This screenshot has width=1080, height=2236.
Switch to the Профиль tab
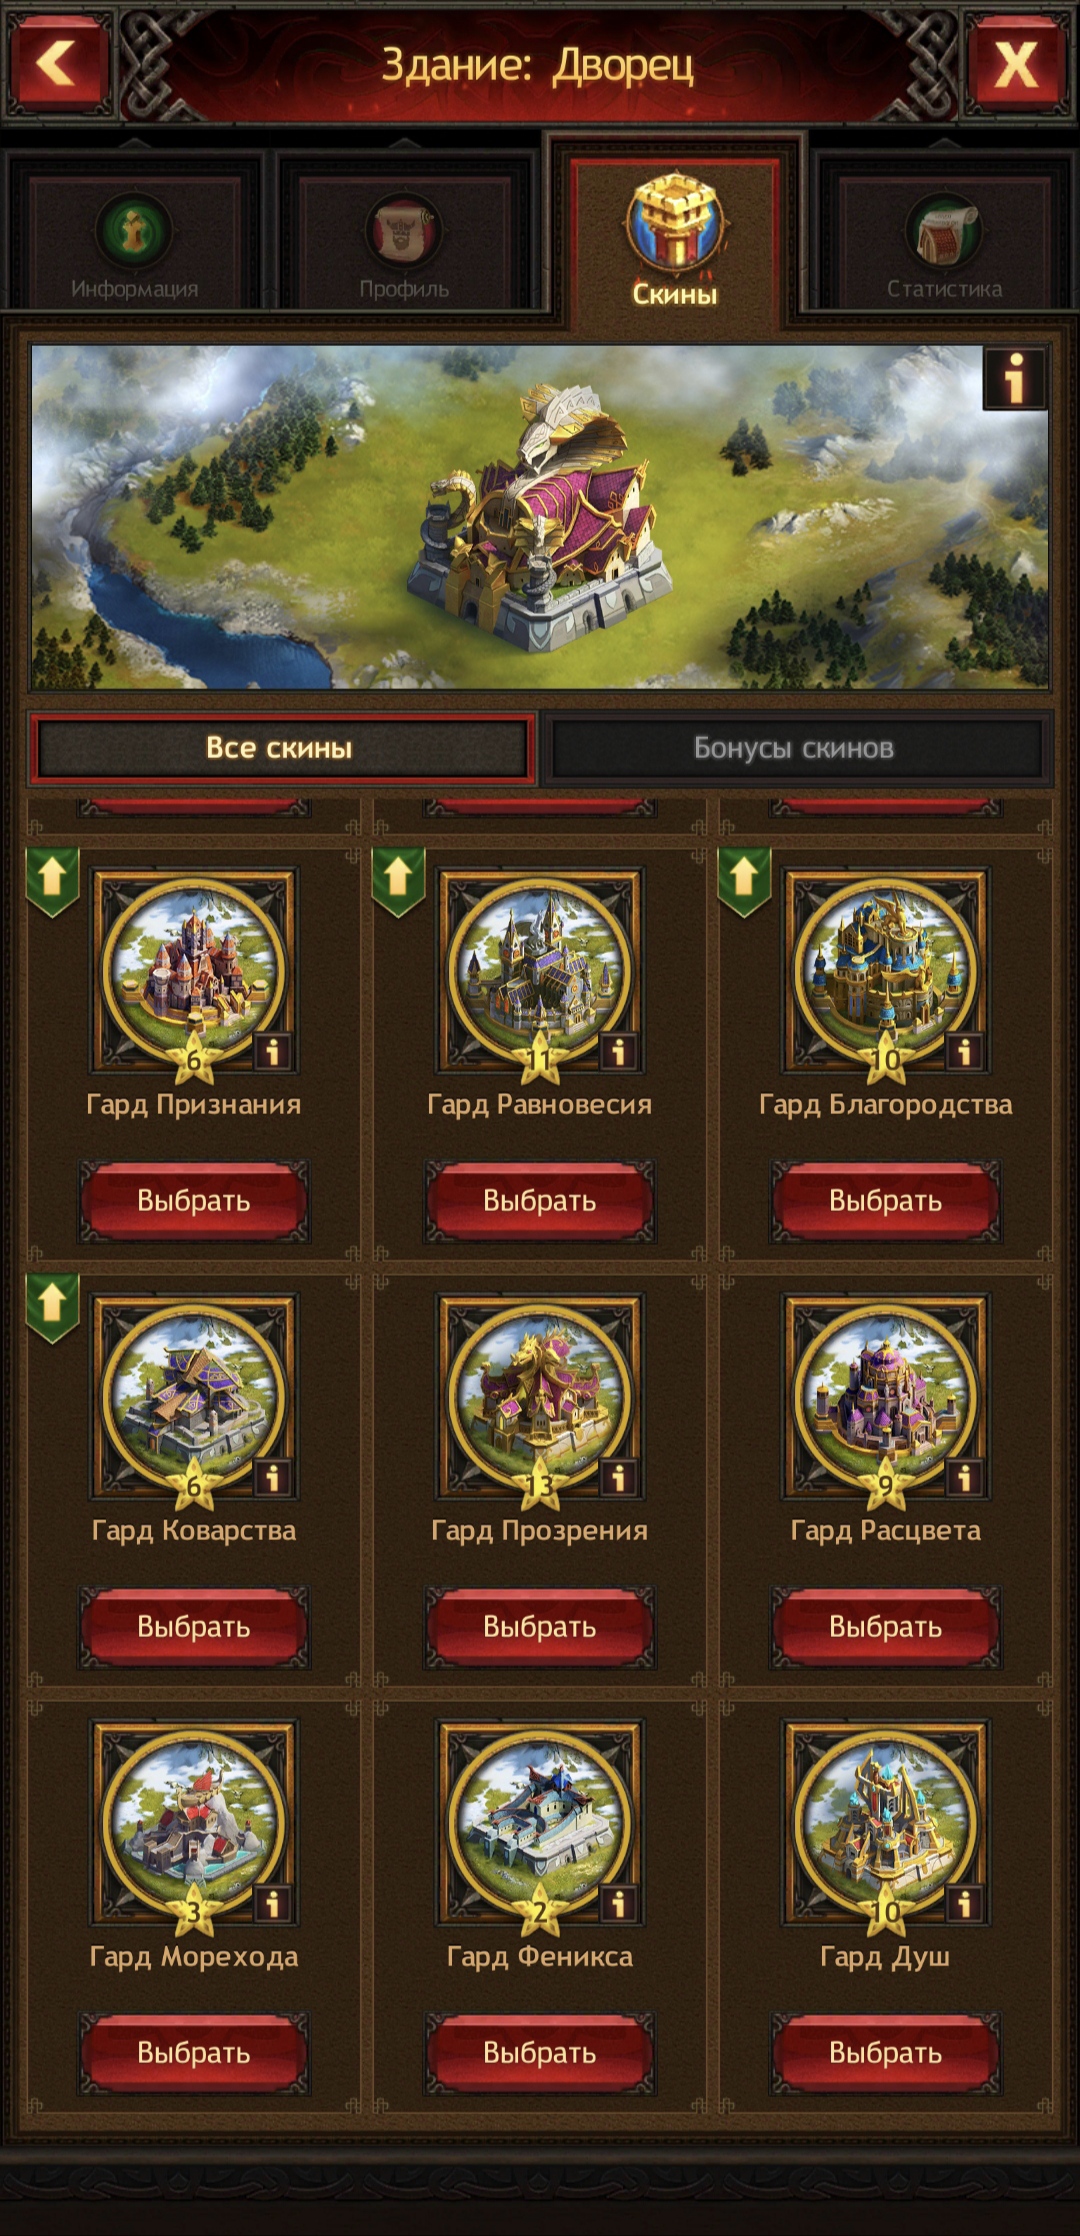pyautogui.click(x=404, y=244)
